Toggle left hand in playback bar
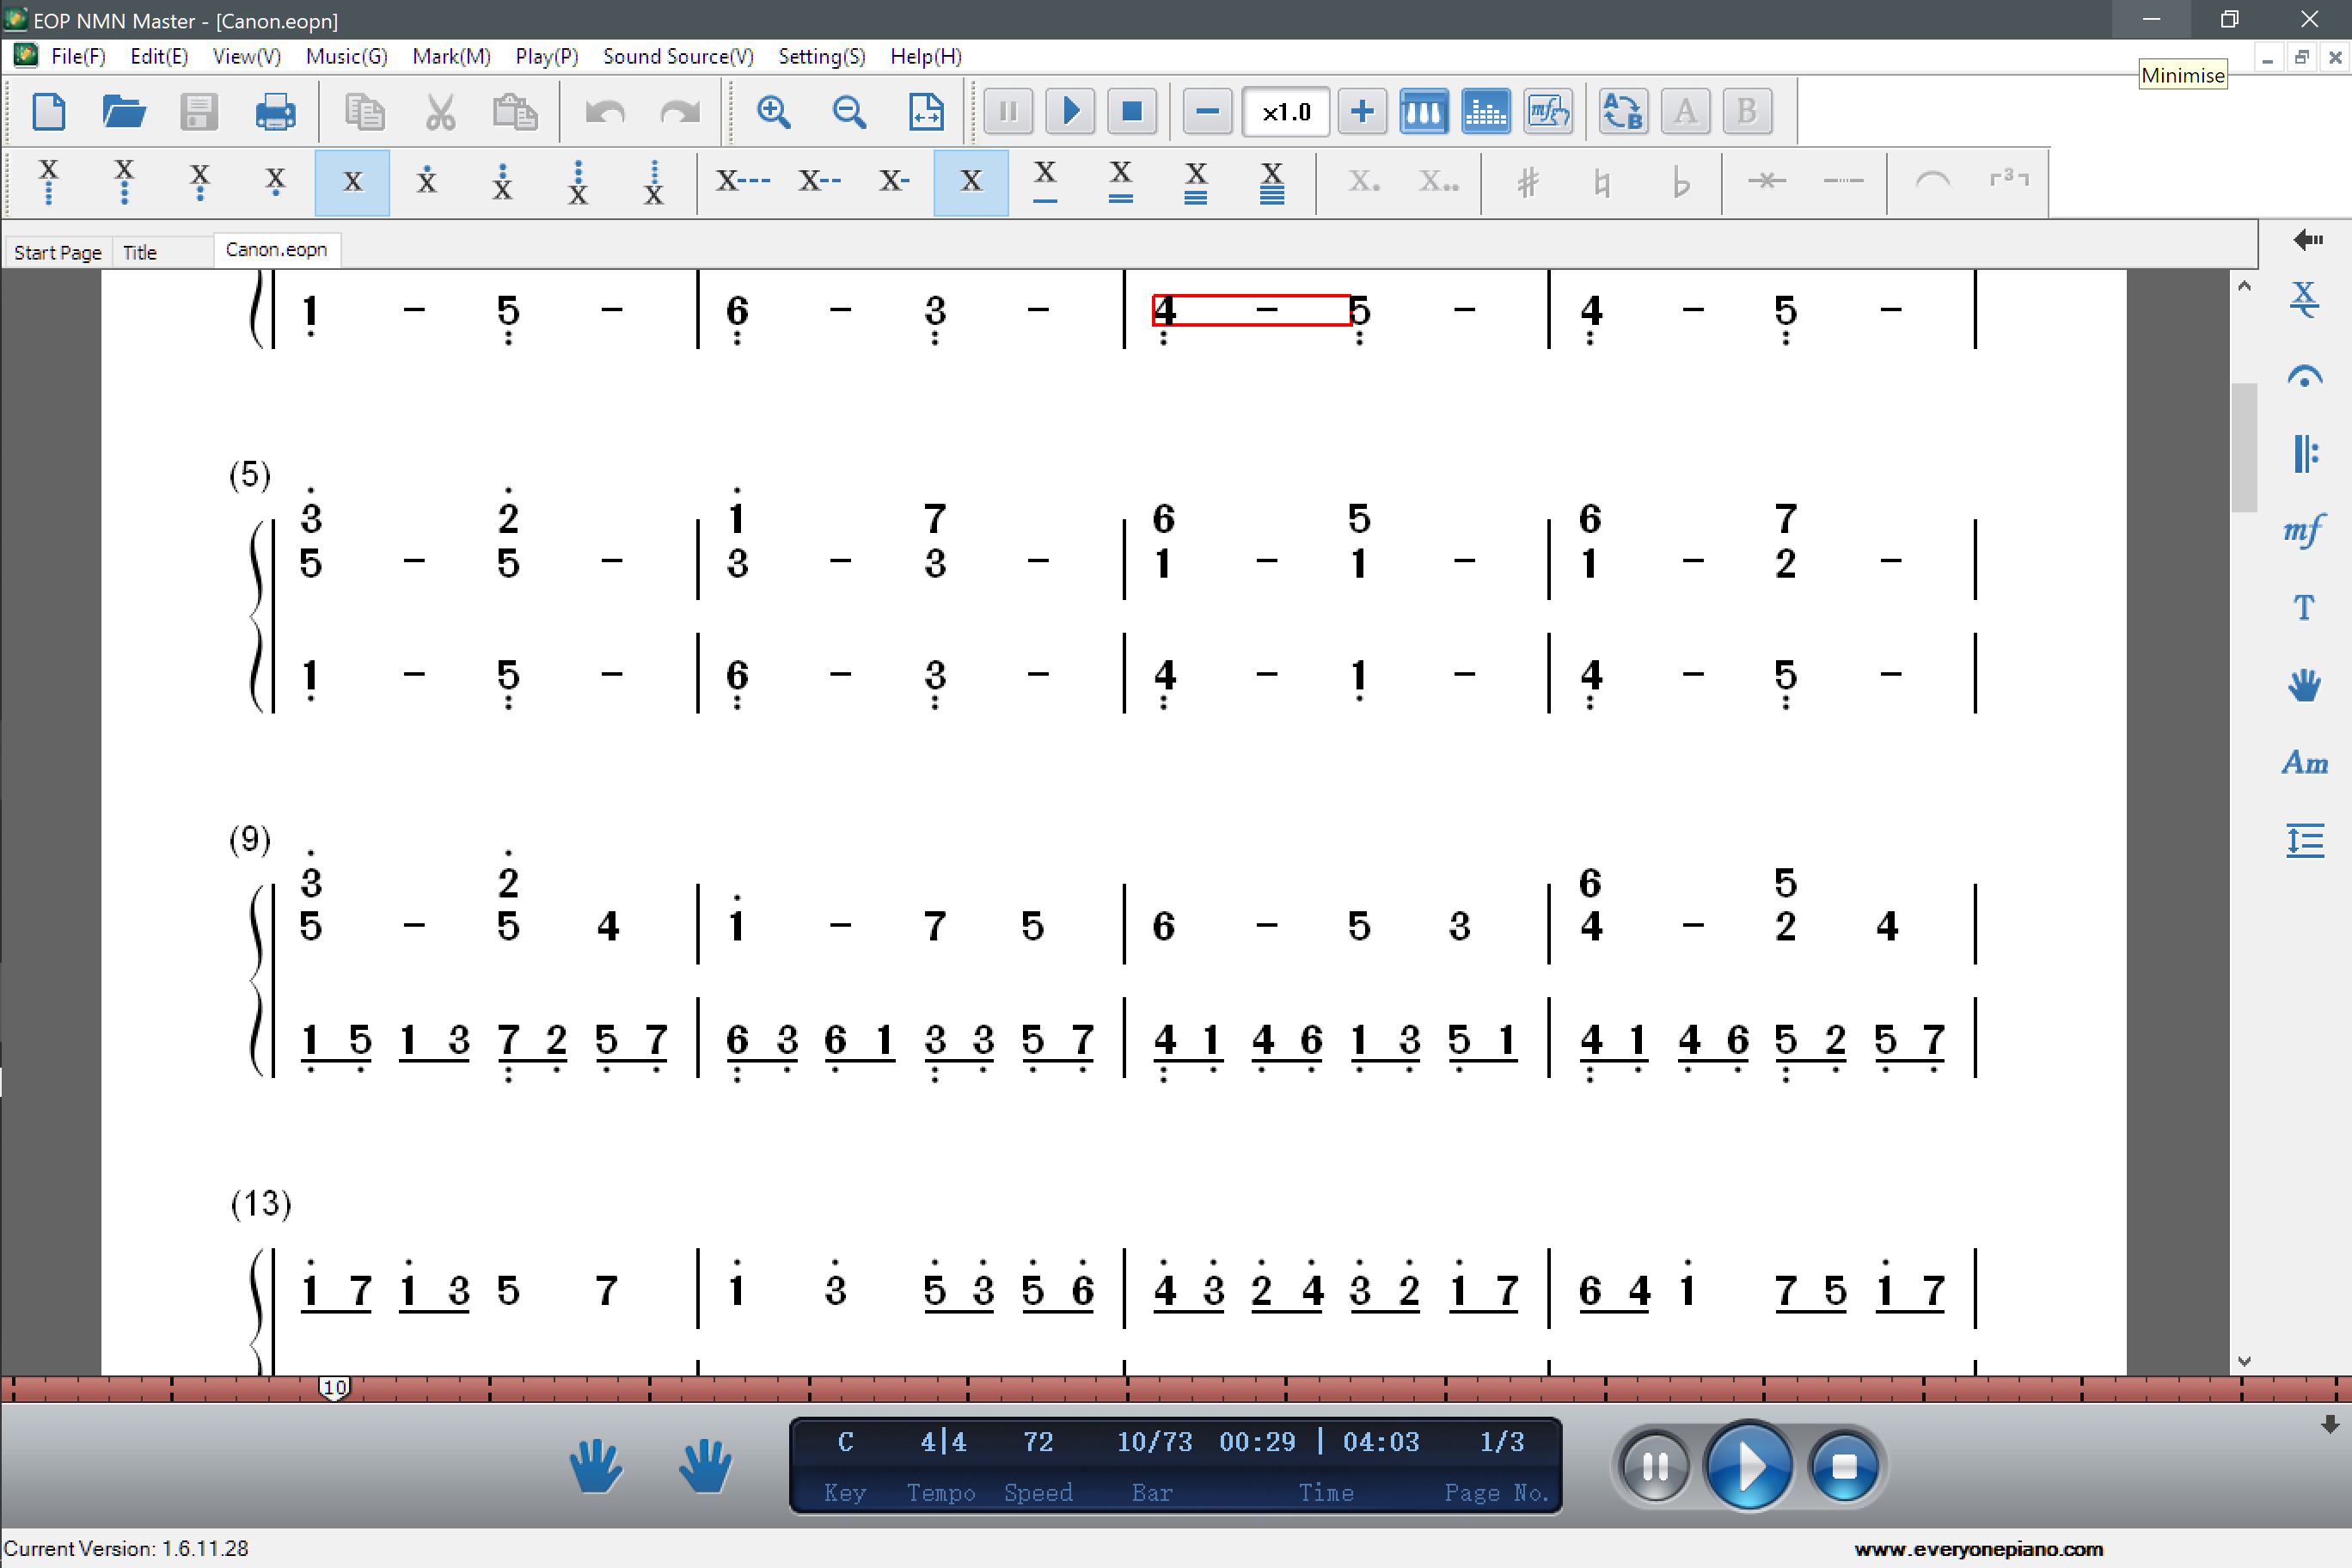 [x=596, y=1465]
